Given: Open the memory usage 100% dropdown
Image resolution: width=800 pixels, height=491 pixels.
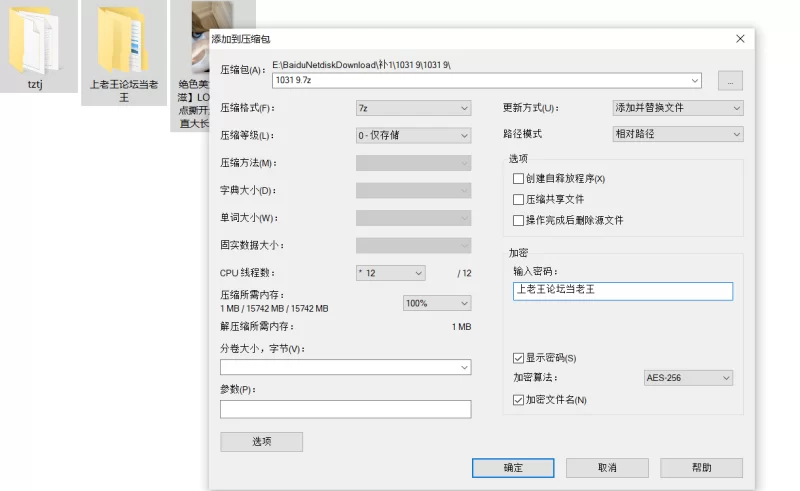Looking at the screenshot, I should coord(437,303).
